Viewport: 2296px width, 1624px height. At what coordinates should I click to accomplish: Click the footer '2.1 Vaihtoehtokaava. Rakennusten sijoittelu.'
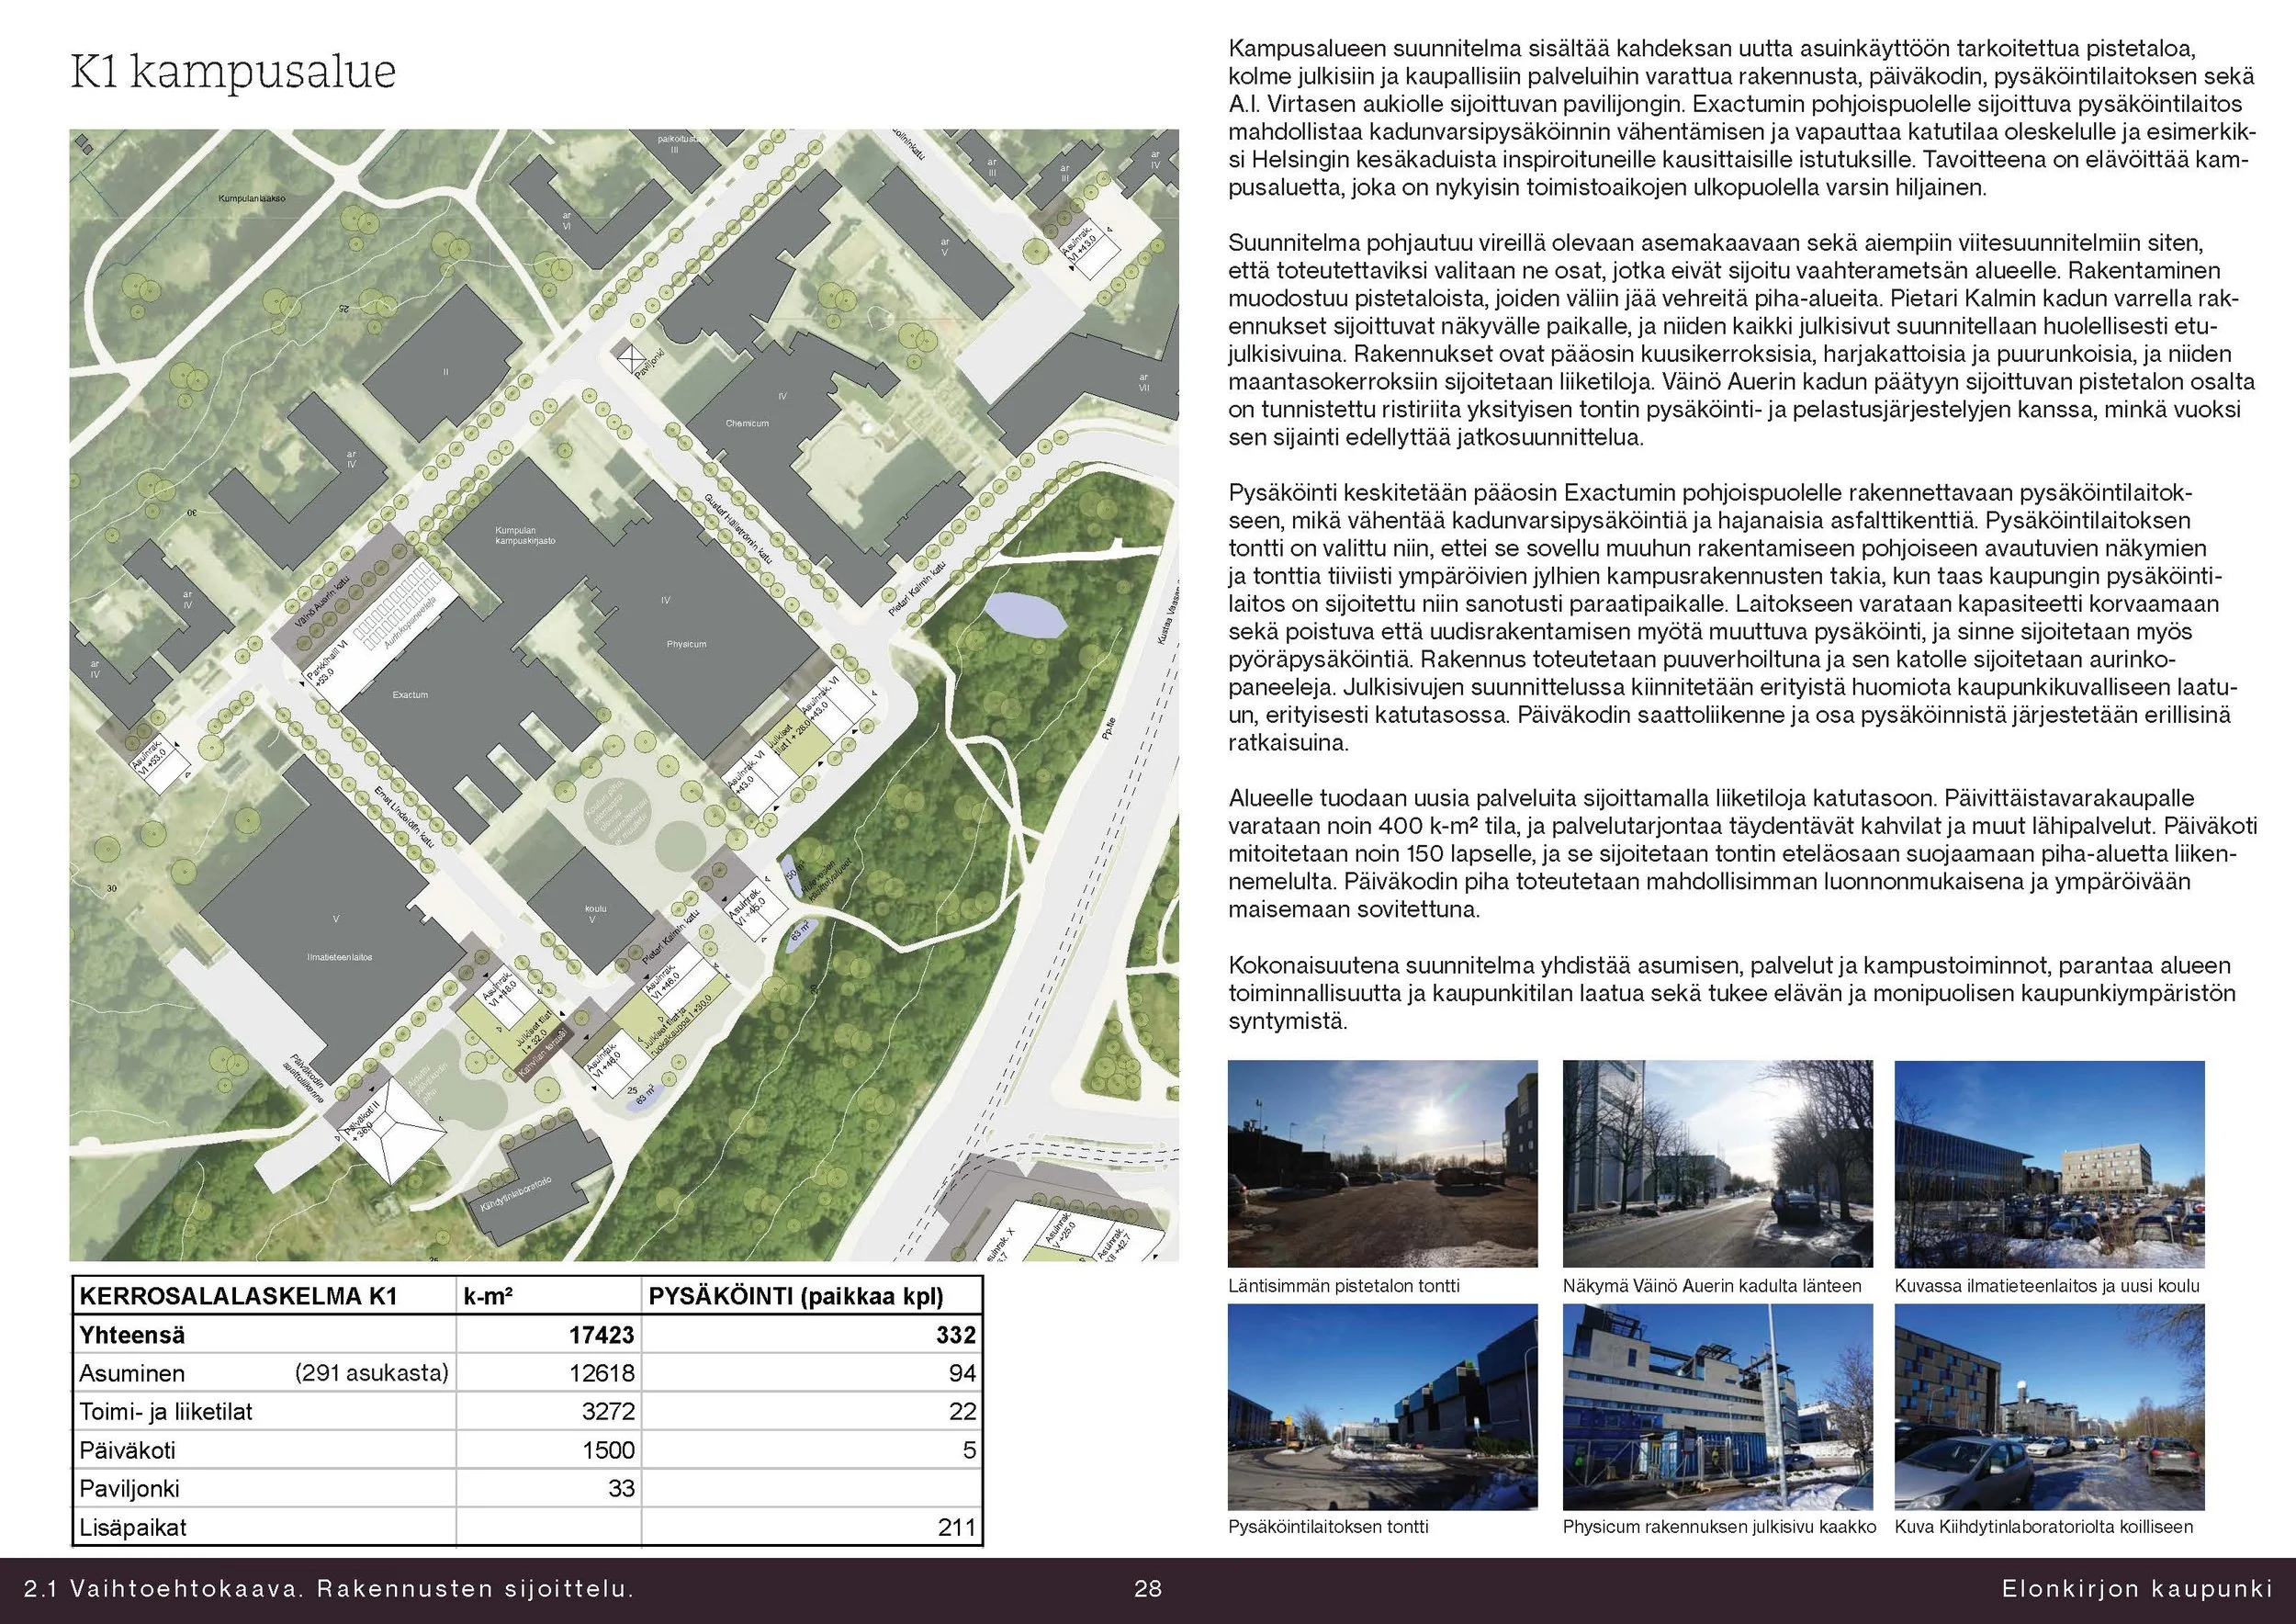pos(329,1588)
